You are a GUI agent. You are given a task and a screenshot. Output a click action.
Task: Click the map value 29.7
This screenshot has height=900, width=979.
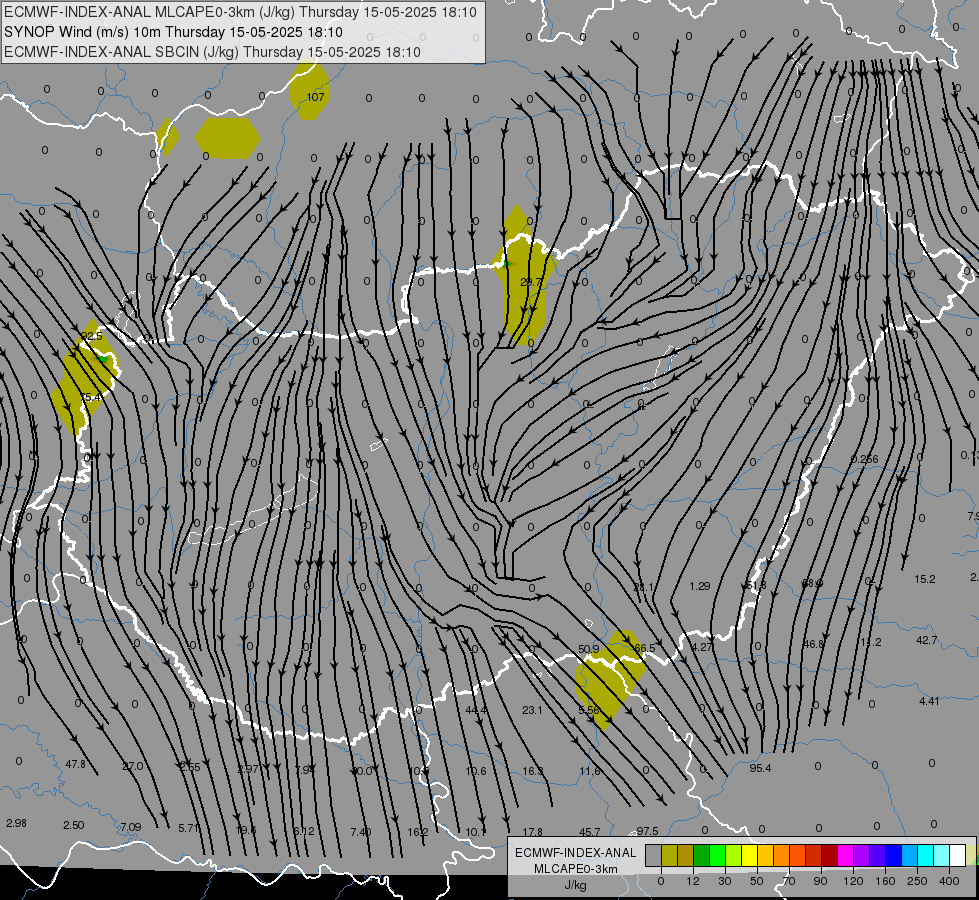(x=531, y=282)
